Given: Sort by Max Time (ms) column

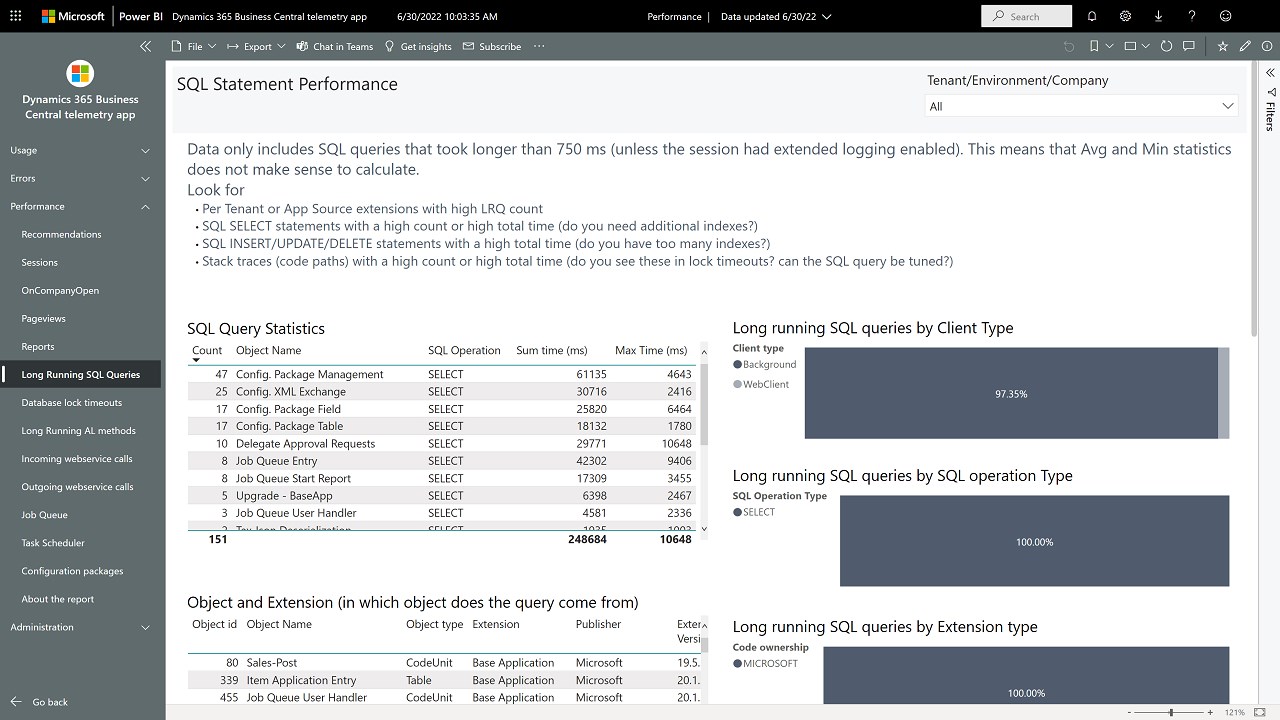Looking at the screenshot, I should coord(651,351).
